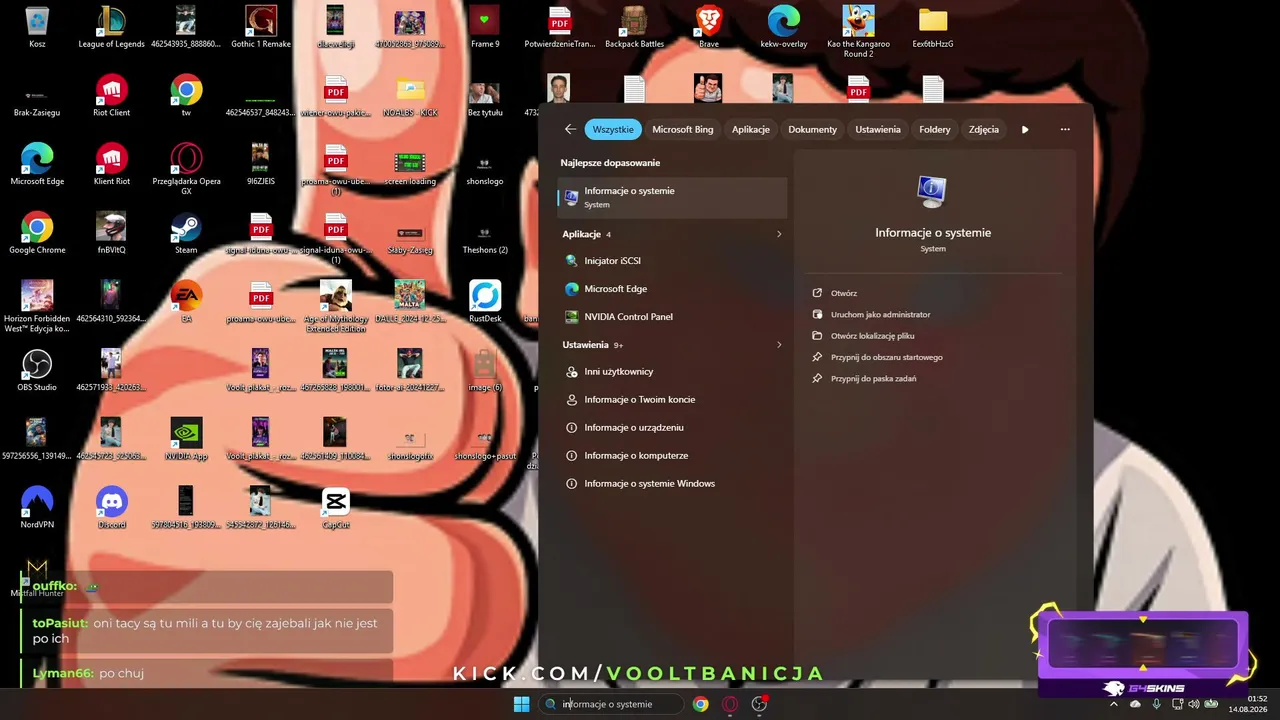Open the Discord desktop shortcut
Image resolution: width=1280 pixels, height=720 pixels.
[x=111, y=507]
